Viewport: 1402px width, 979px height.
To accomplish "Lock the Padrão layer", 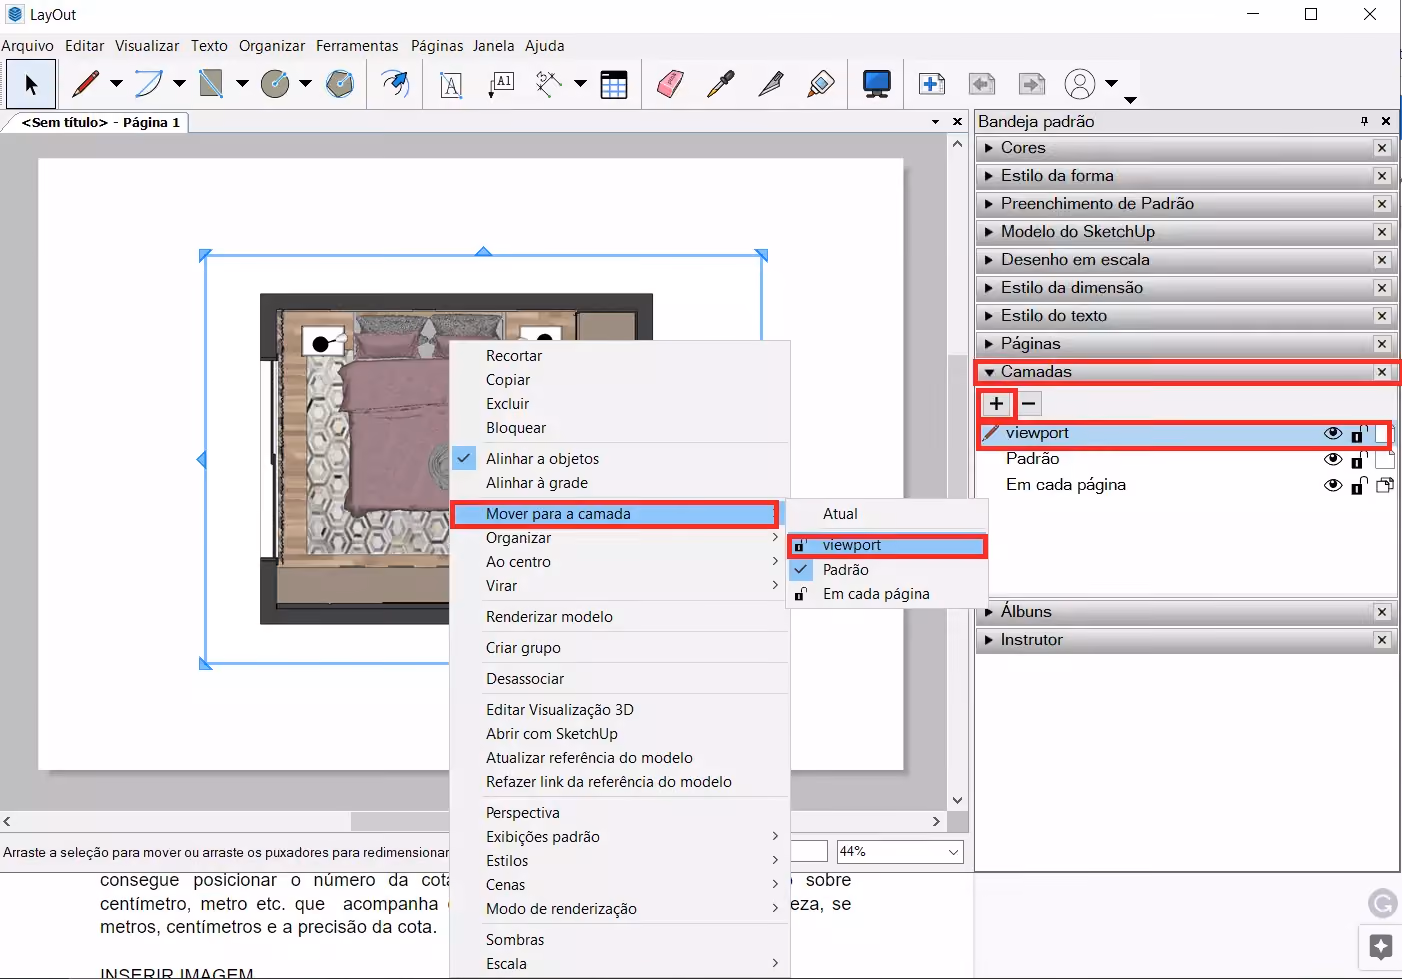I will pyautogui.click(x=1359, y=459).
